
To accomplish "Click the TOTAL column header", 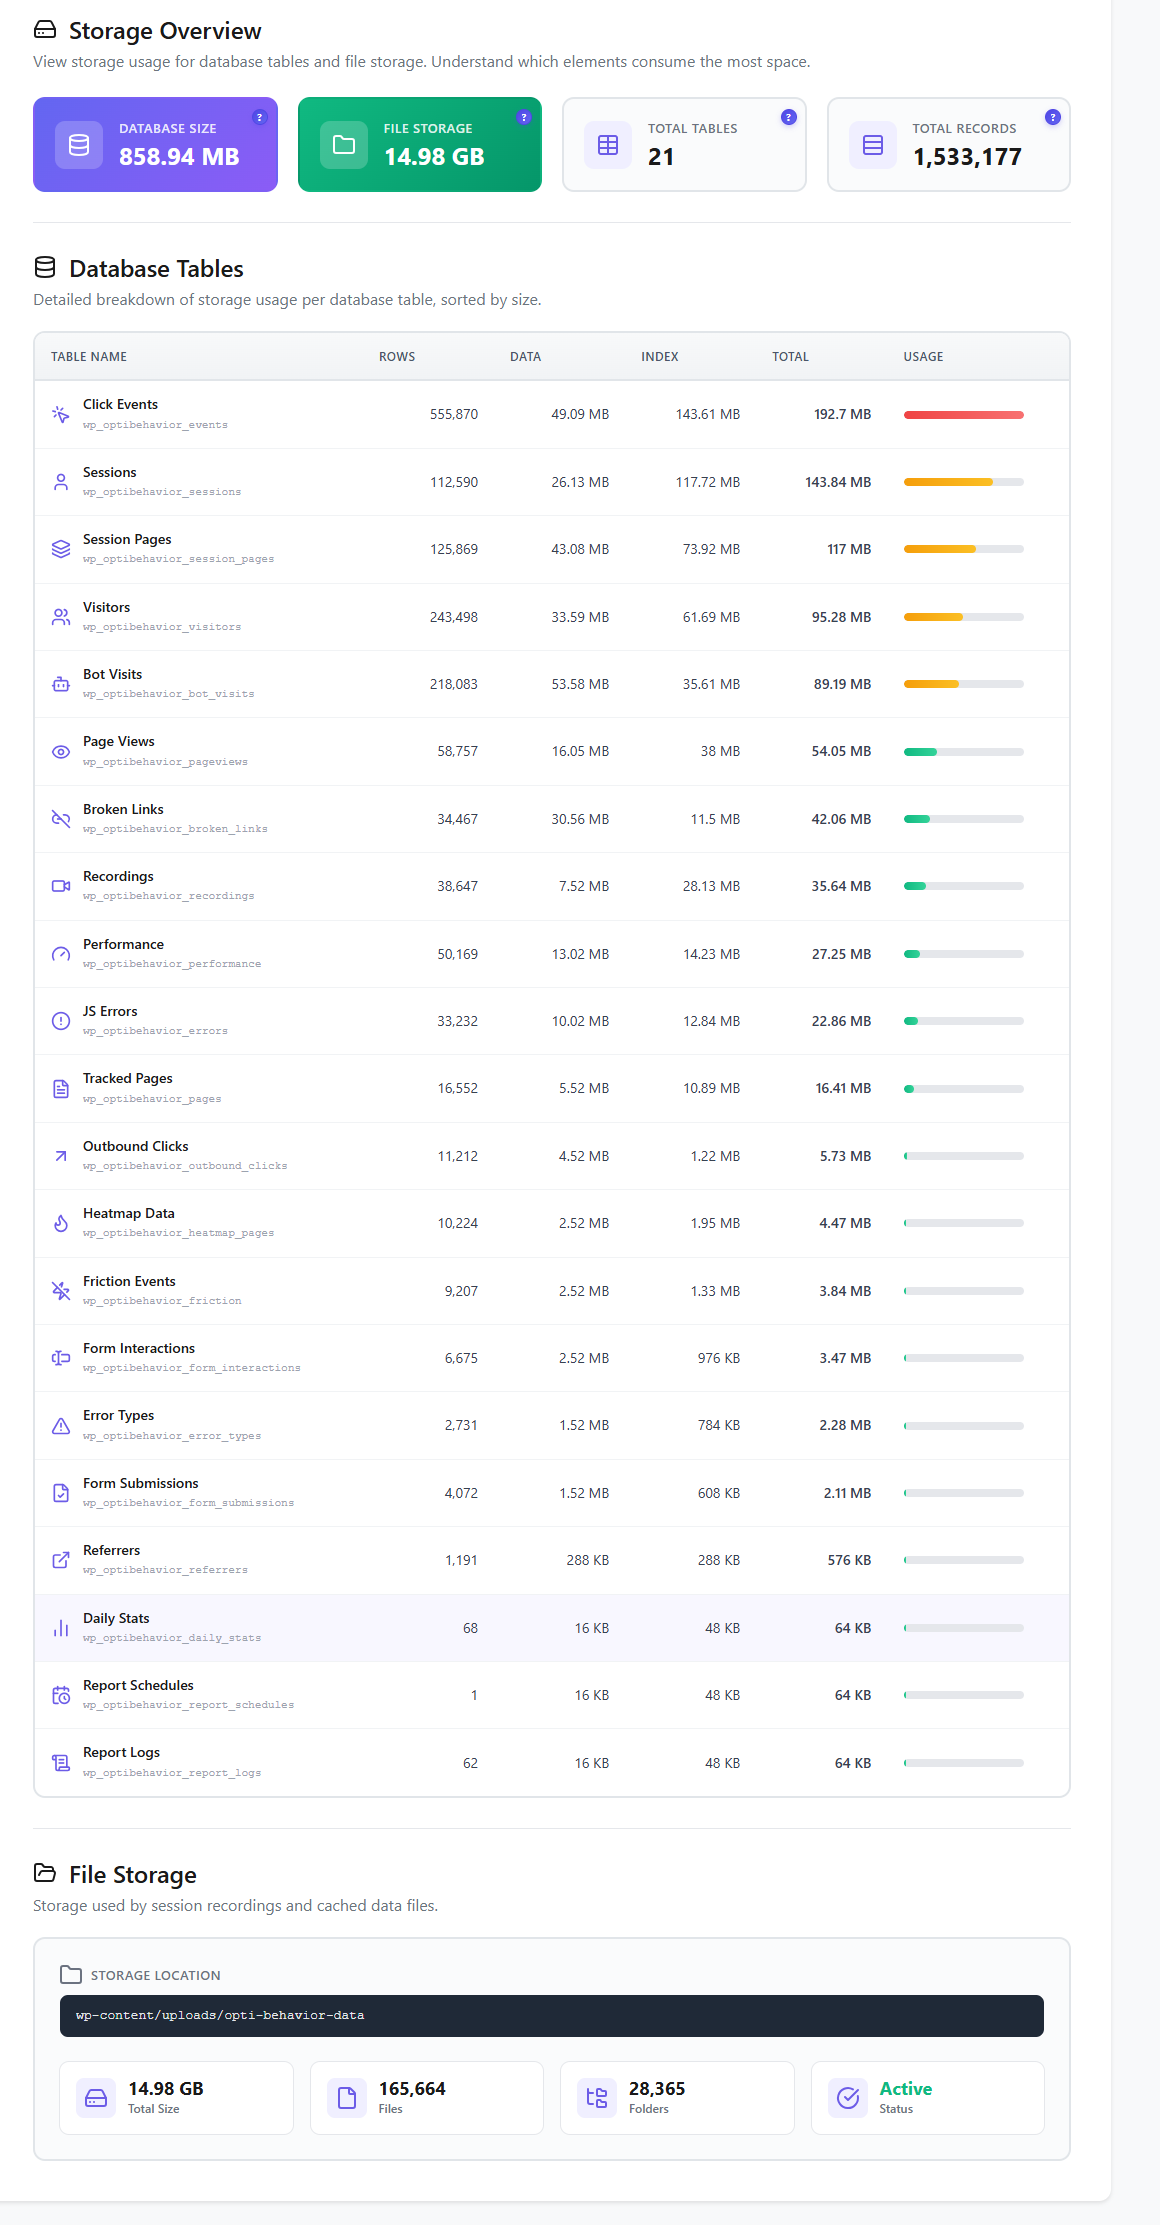I will click(x=790, y=357).
